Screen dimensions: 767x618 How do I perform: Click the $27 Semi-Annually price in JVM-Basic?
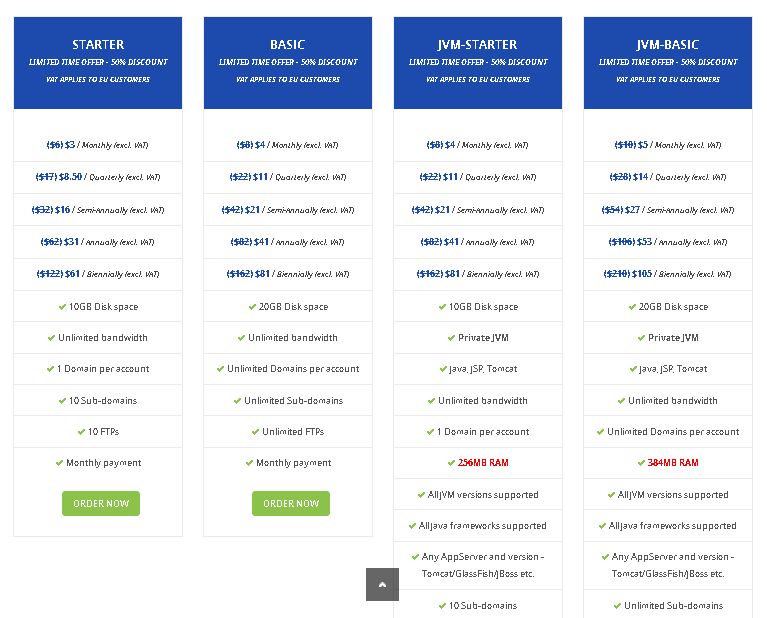coord(632,210)
